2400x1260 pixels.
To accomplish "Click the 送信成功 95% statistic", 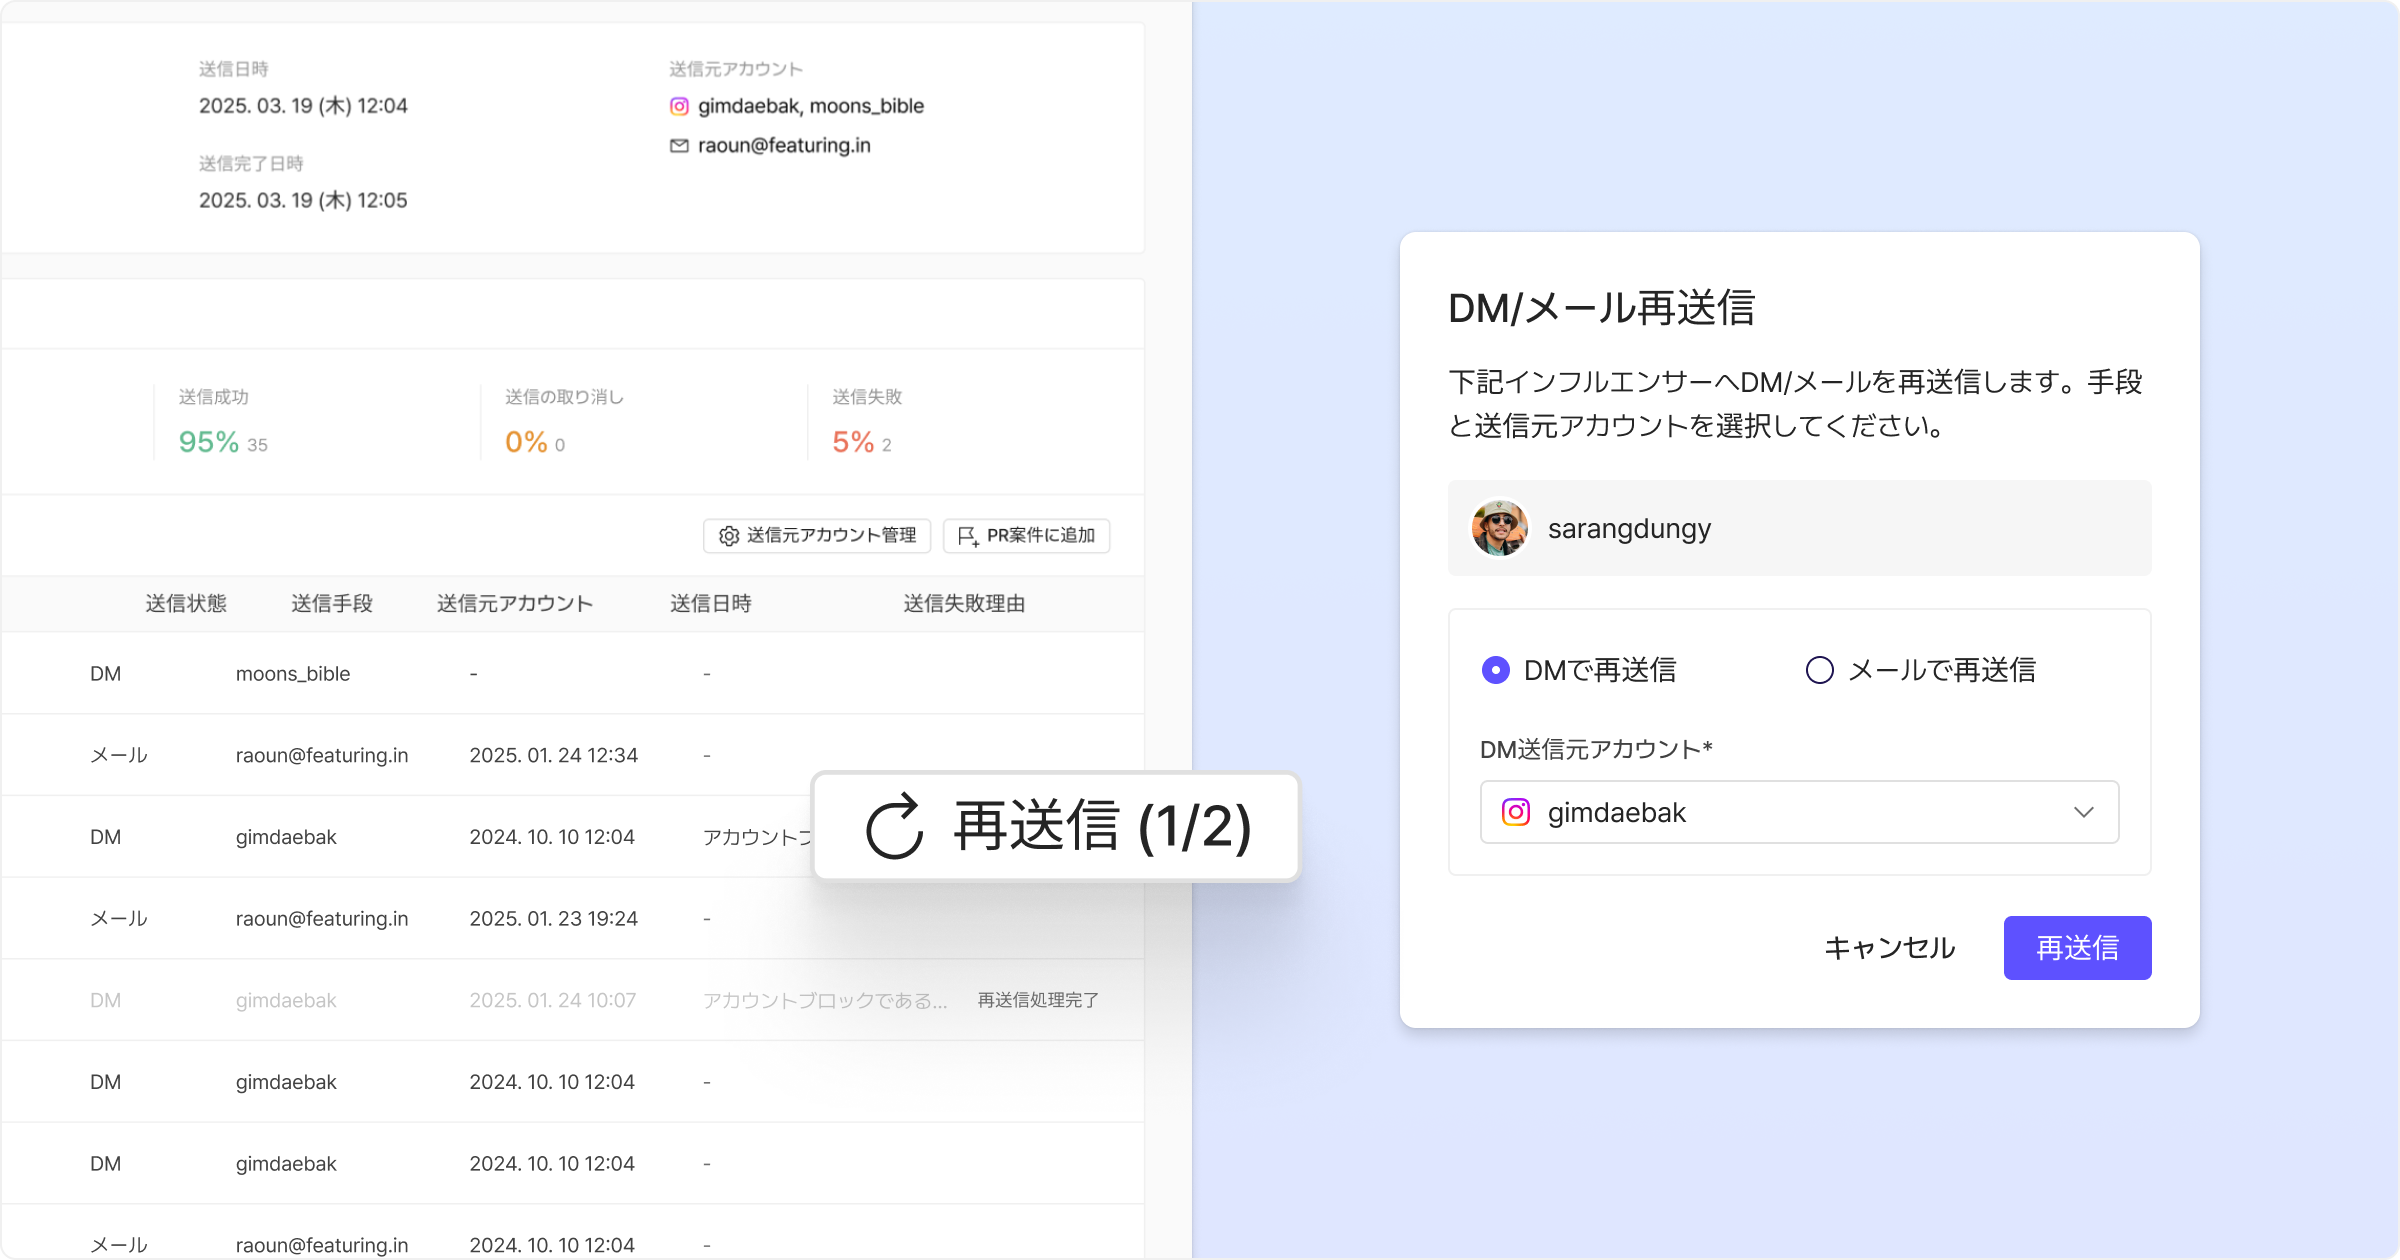I will pos(209,442).
